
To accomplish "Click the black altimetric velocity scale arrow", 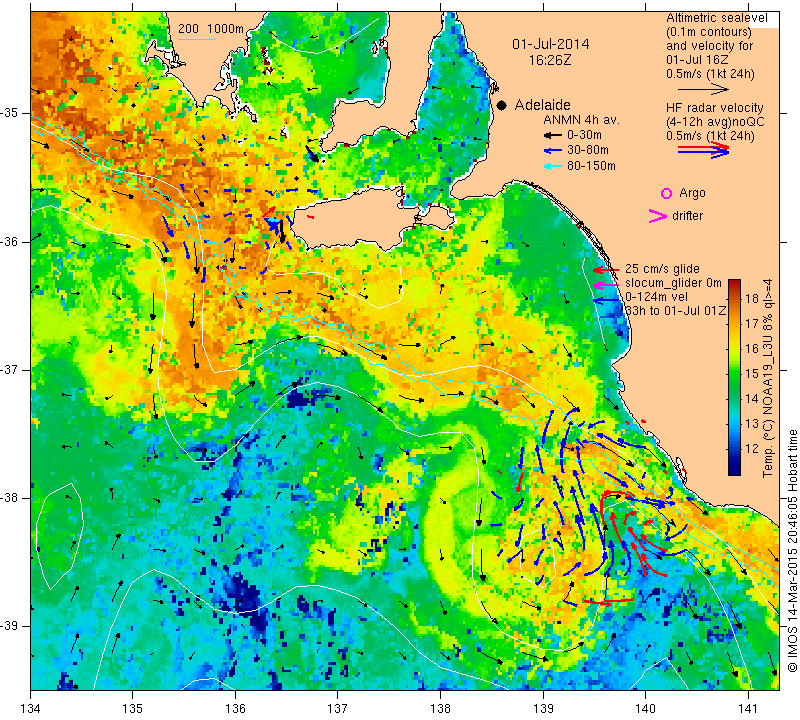I will click(703, 89).
